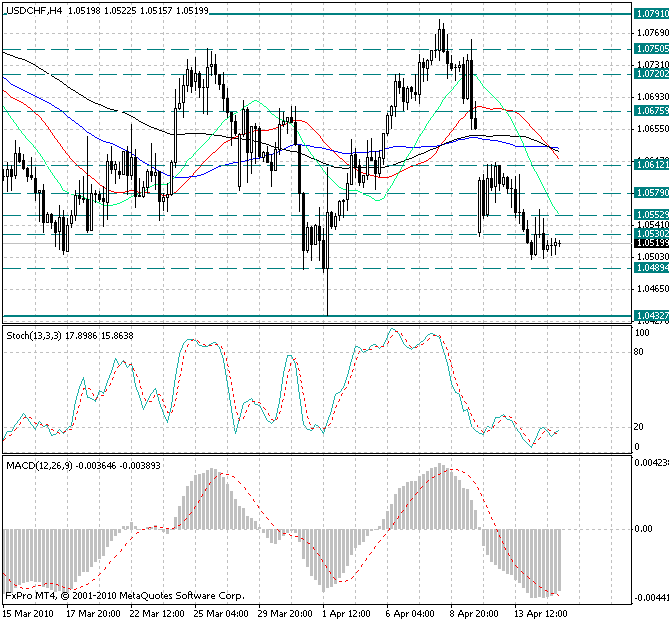Select the 1.05529 price level tag
This screenshot has height=621, width=669.
pyautogui.click(x=650, y=214)
